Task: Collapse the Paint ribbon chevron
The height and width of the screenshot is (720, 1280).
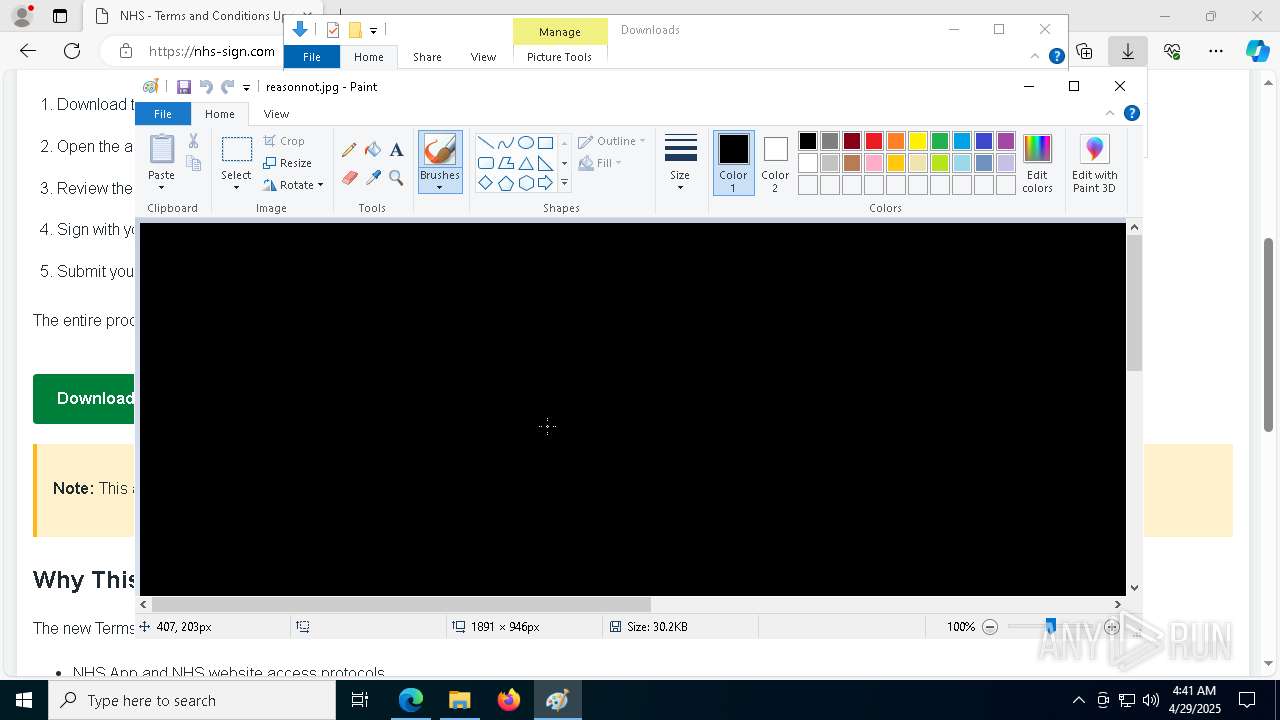Action: [x=1109, y=113]
